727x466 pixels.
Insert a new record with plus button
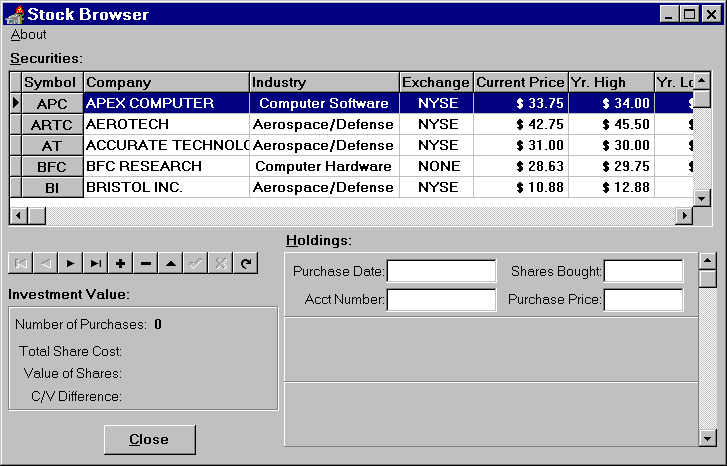pos(121,263)
